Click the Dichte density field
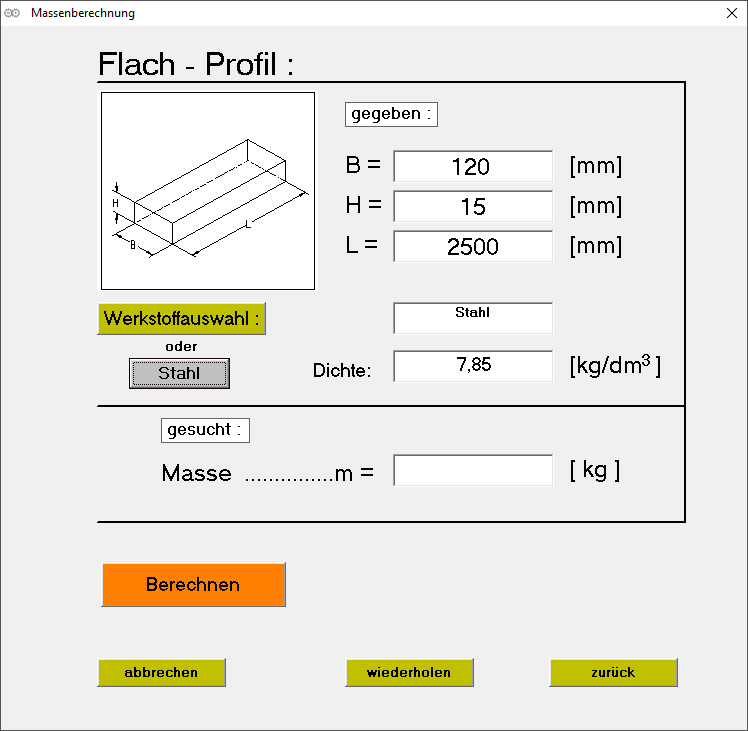748x731 pixels. [x=473, y=366]
